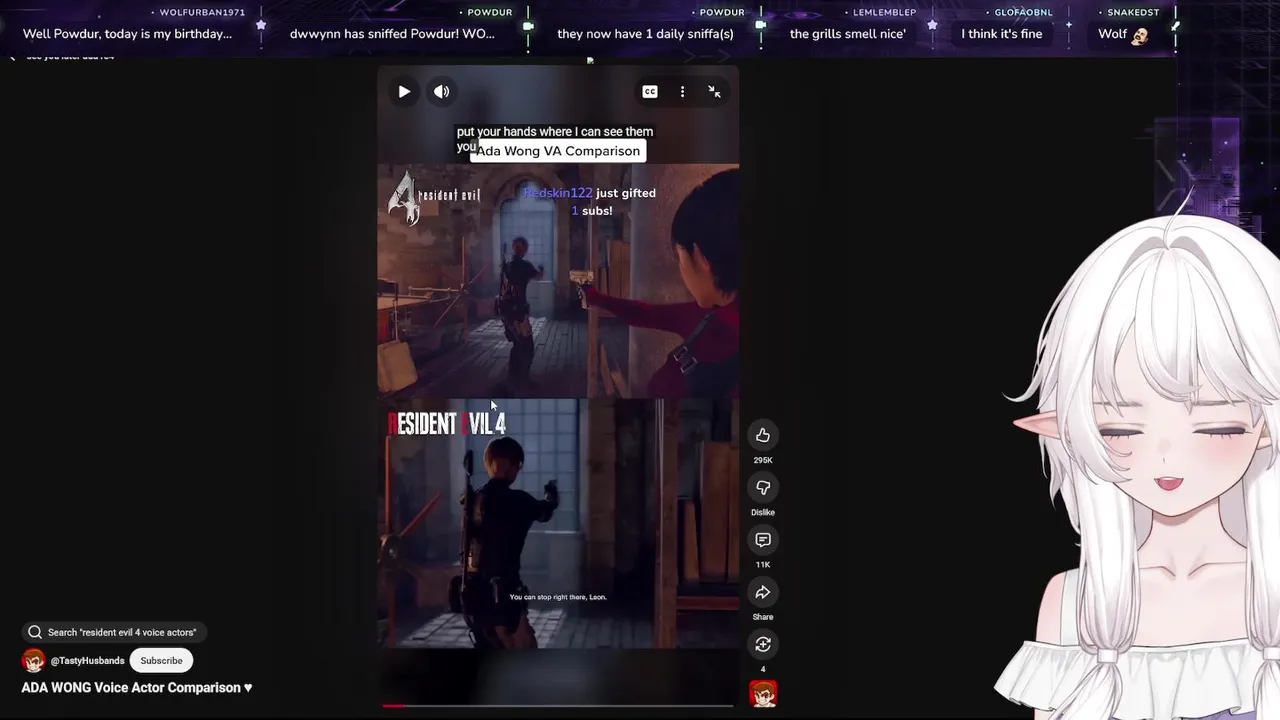The height and width of the screenshot is (720, 1280).
Task: Share the video with arrow icon
Action: (763, 592)
